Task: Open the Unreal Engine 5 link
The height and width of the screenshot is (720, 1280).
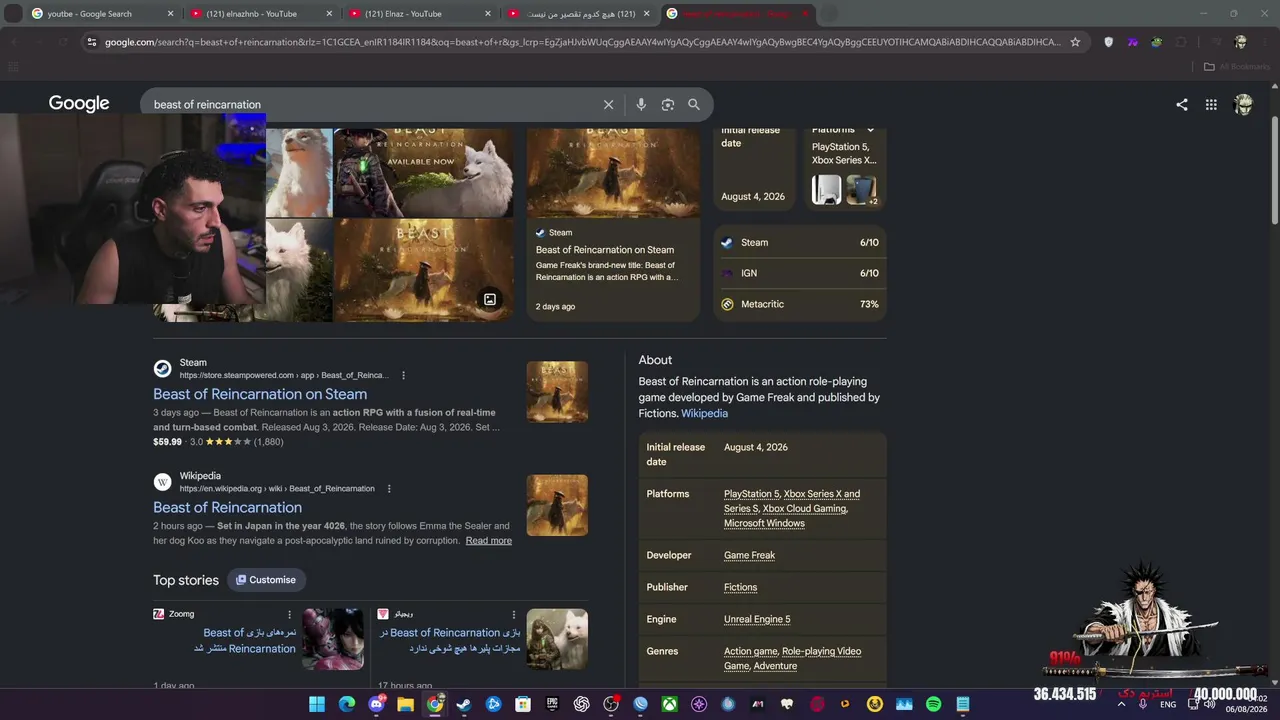Action: click(757, 619)
